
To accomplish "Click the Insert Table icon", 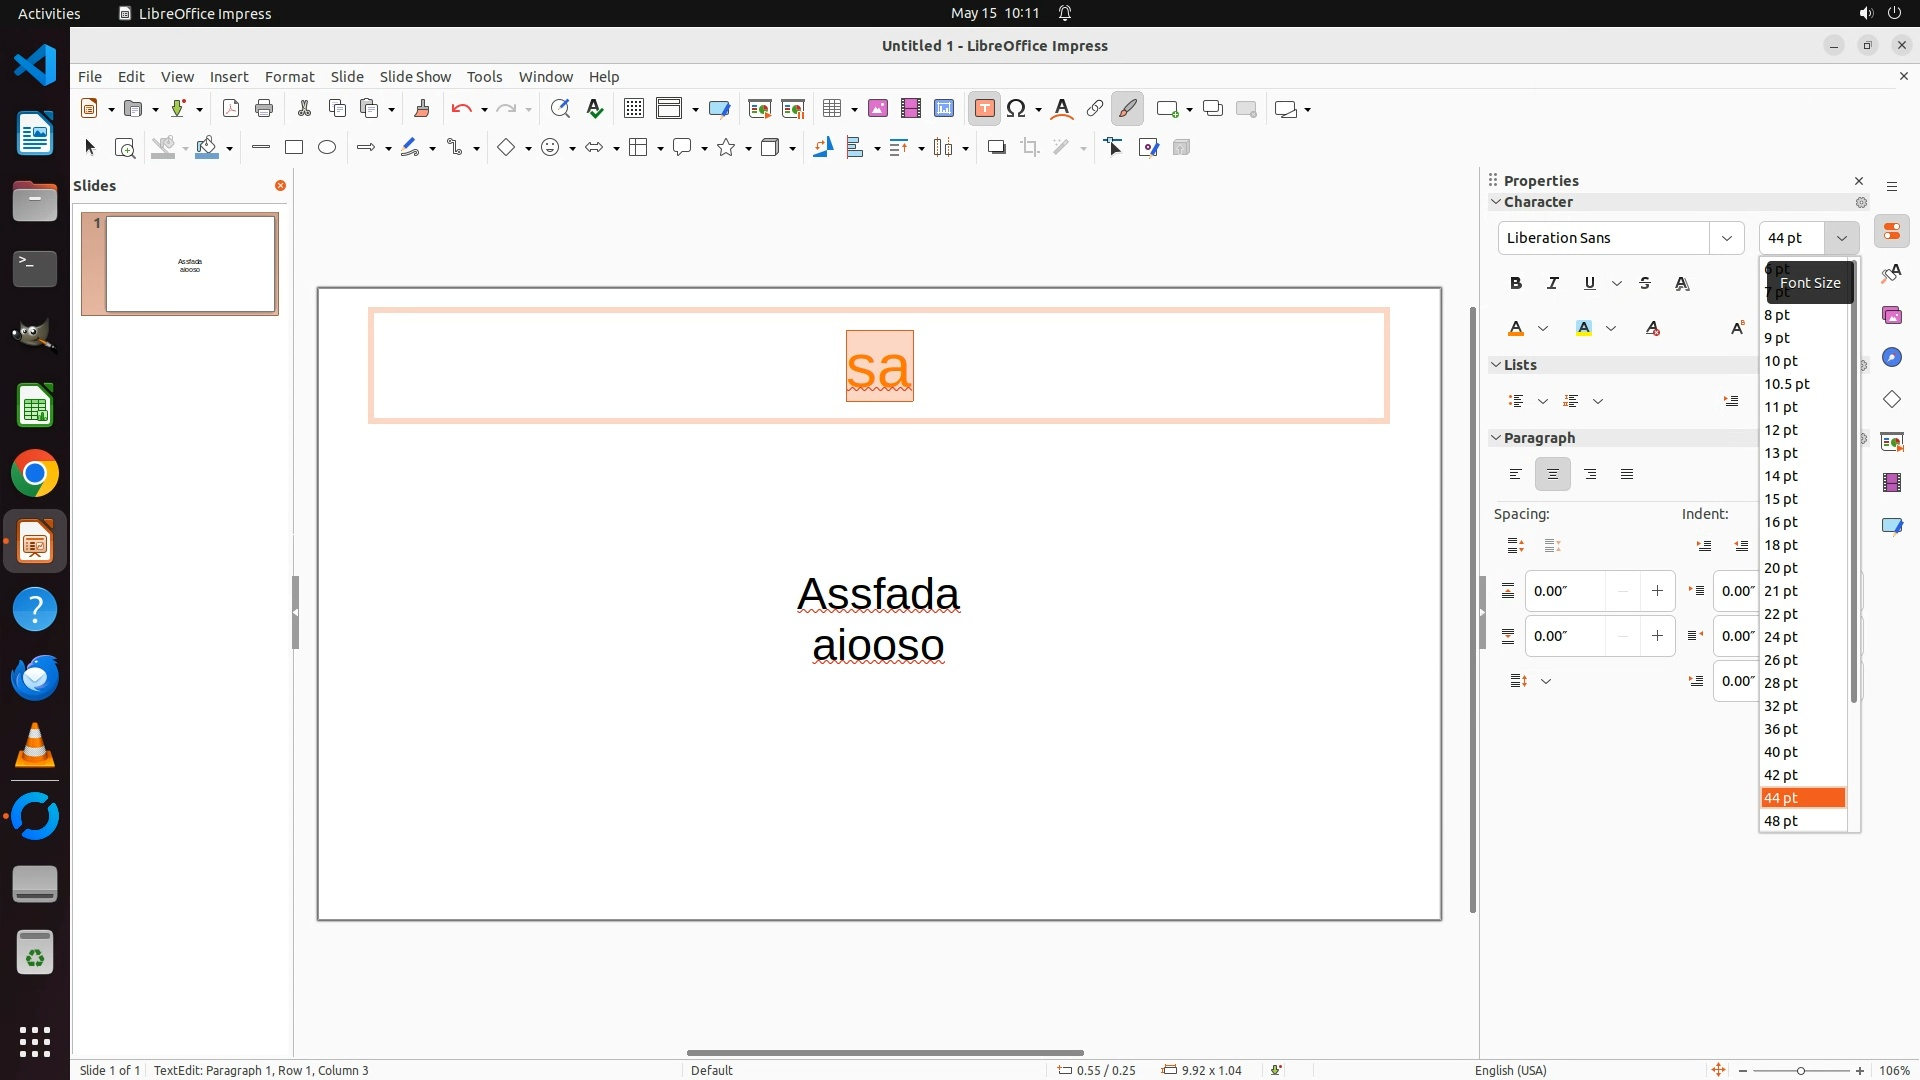I will [831, 109].
